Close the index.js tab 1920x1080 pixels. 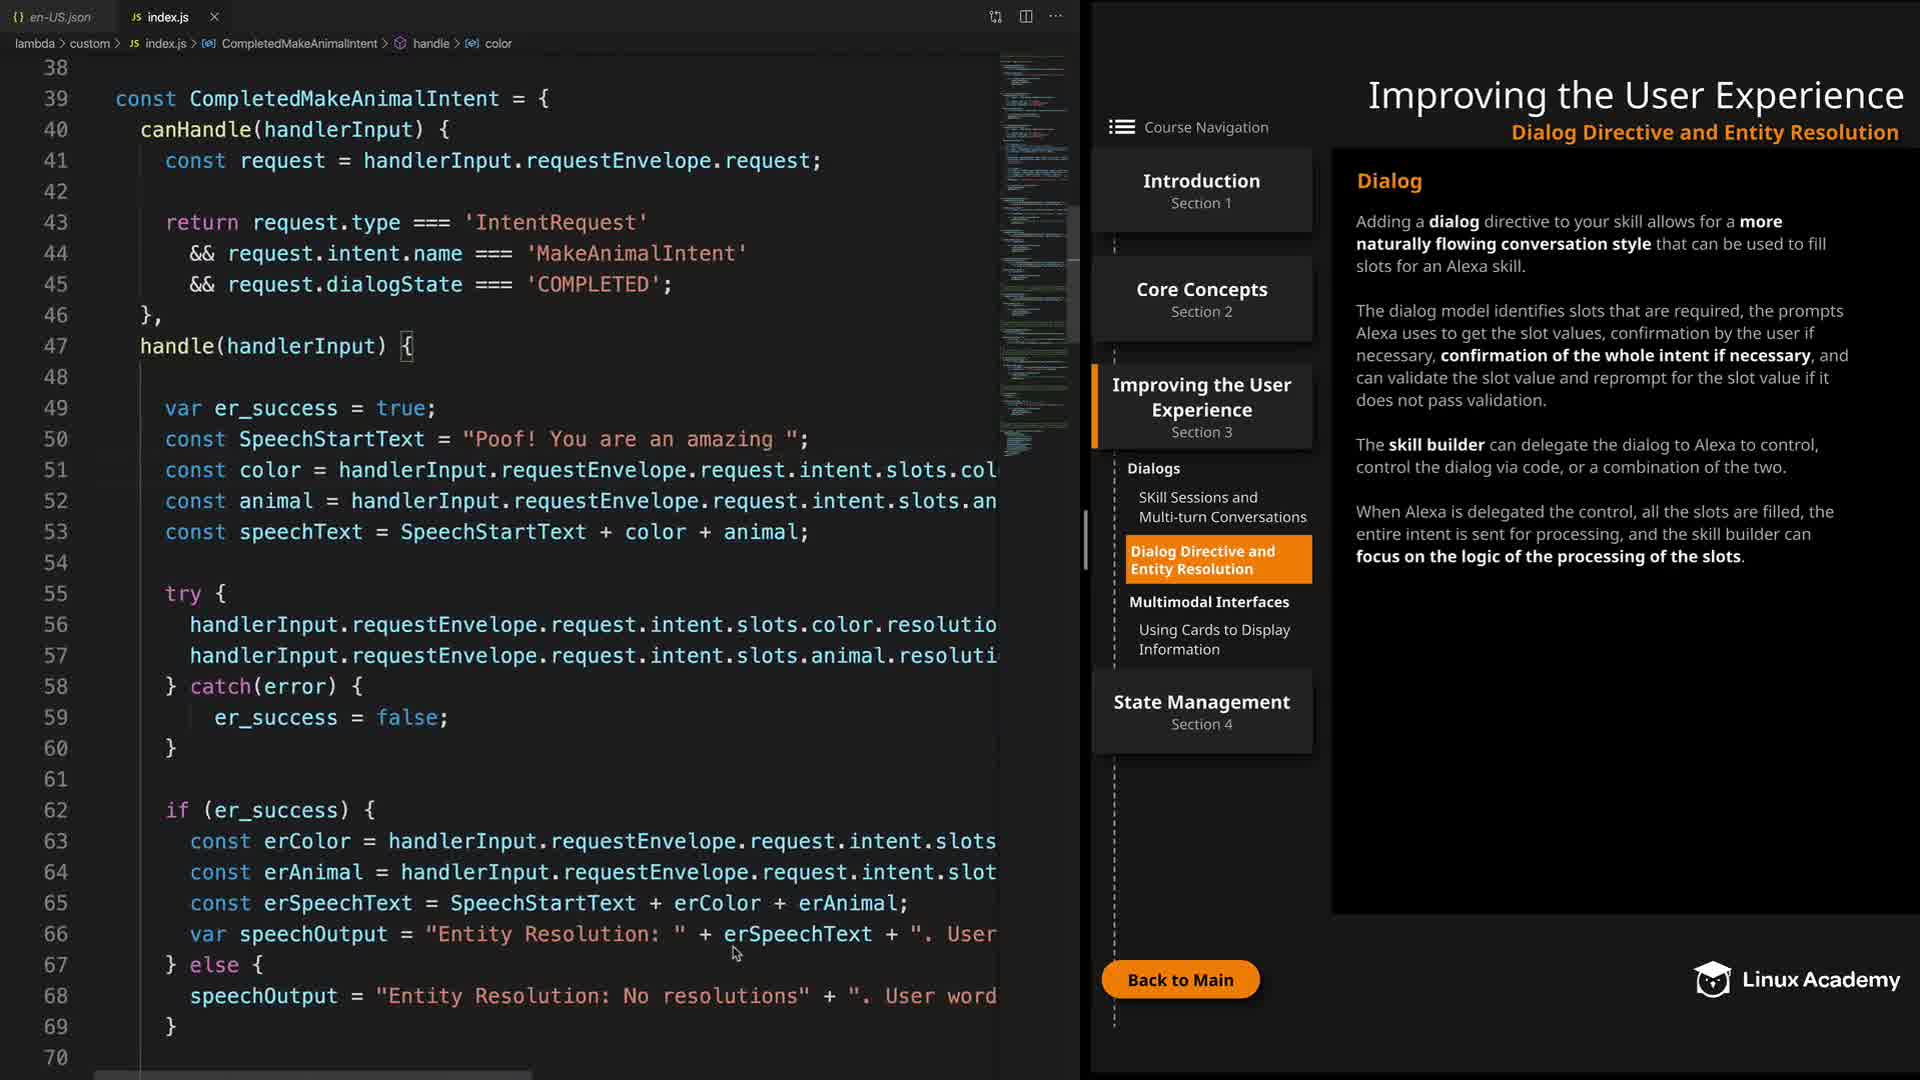click(214, 17)
